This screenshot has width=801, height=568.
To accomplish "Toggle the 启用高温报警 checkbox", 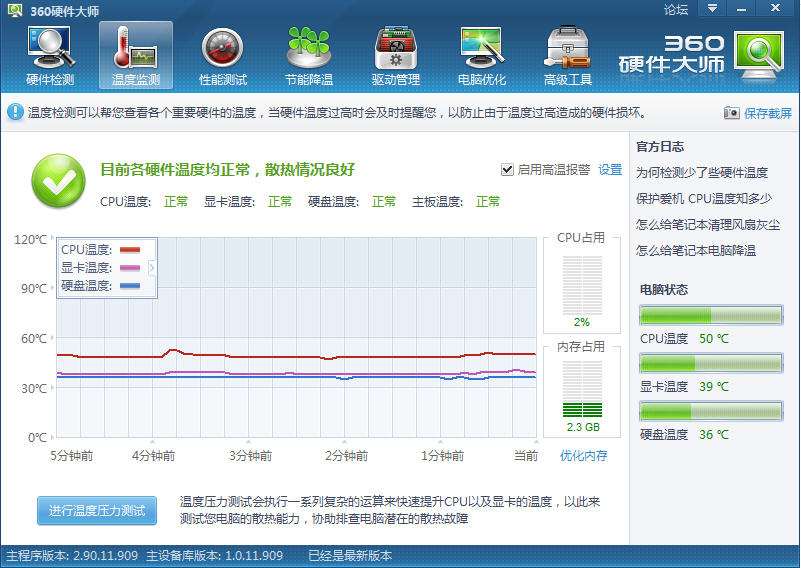I will pyautogui.click(x=507, y=170).
